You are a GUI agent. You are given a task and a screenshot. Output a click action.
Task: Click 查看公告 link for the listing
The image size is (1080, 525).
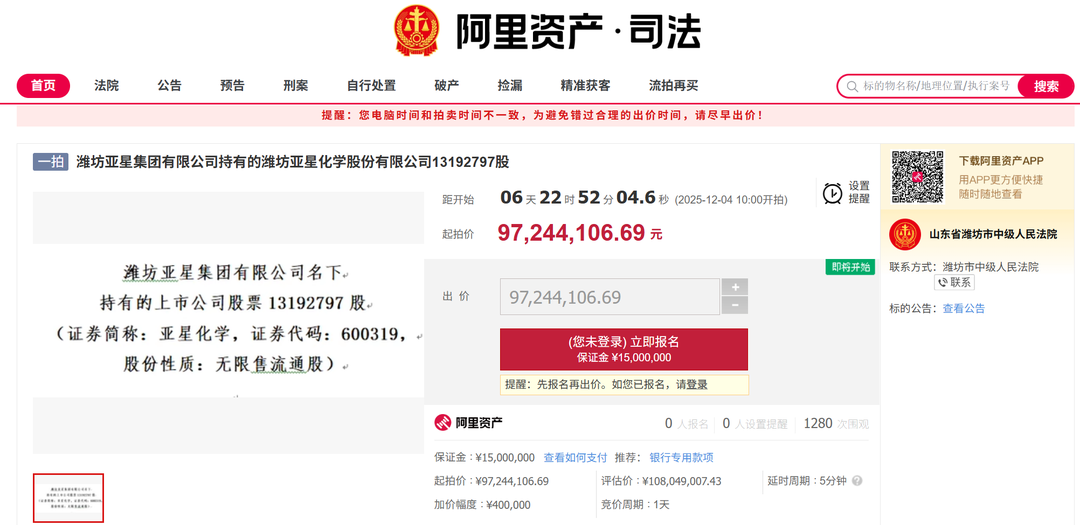click(x=963, y=309)
